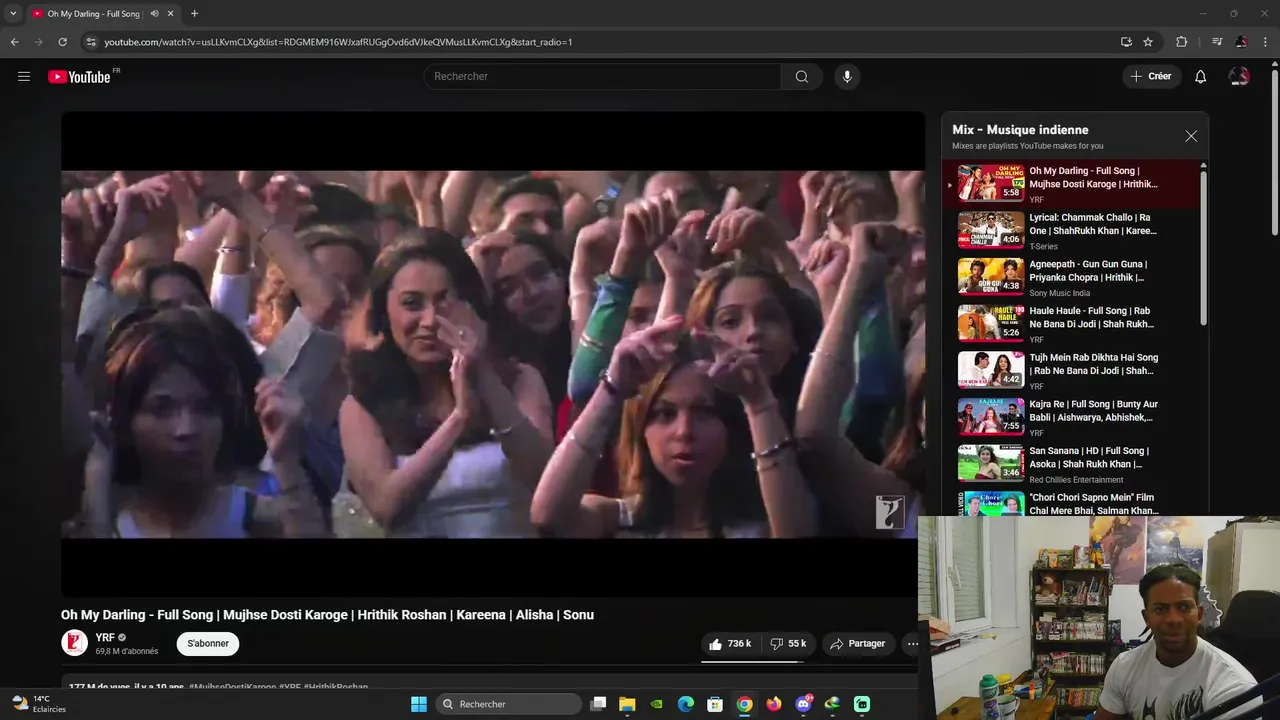Screen dimensions: 1280x720
Task: Open the YouTube guide hamburger menu
Action: 24,76
